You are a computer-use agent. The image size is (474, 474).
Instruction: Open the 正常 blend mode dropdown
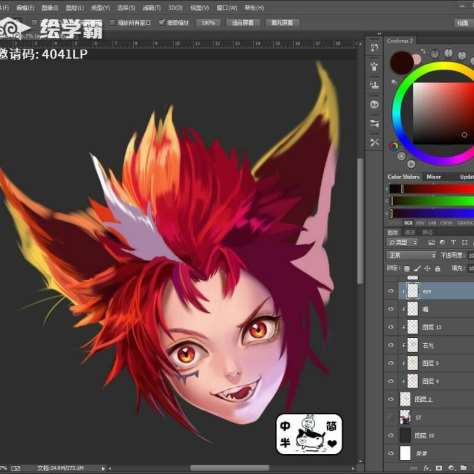pos(412,256)
